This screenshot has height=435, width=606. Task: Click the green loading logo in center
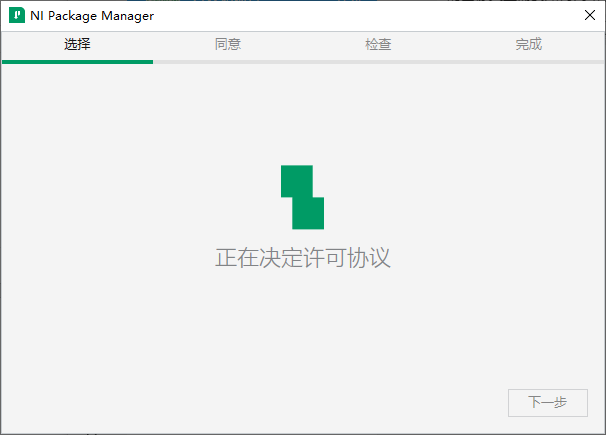pyautogui.click(x=302, y=197)
